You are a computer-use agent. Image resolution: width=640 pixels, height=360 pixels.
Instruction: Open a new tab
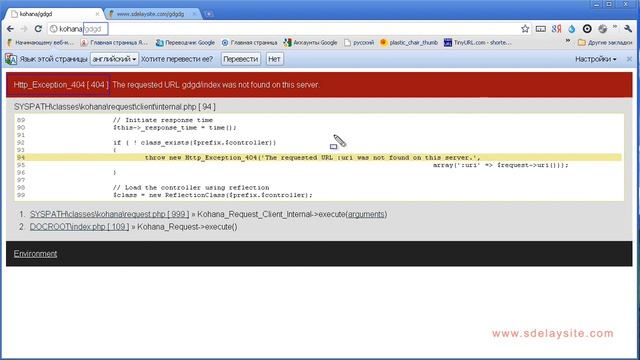(209, 14)
